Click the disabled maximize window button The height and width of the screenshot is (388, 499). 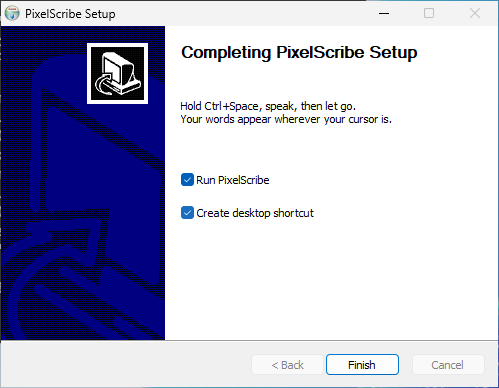click(429, 13)
